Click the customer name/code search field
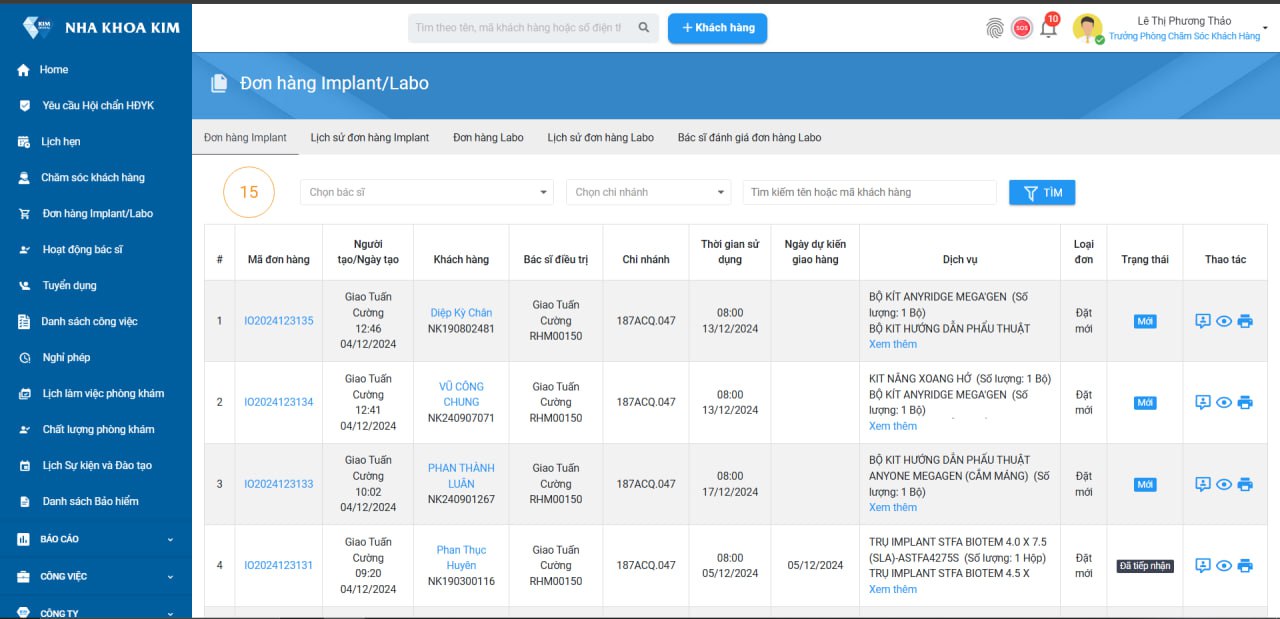Viewport: 1280px width, 619px height. (868, 192)
